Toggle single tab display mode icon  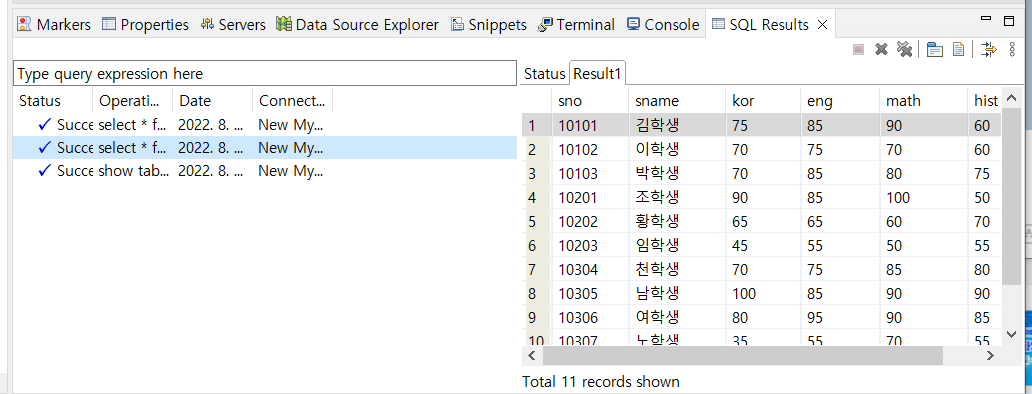(x=935, y=49)
